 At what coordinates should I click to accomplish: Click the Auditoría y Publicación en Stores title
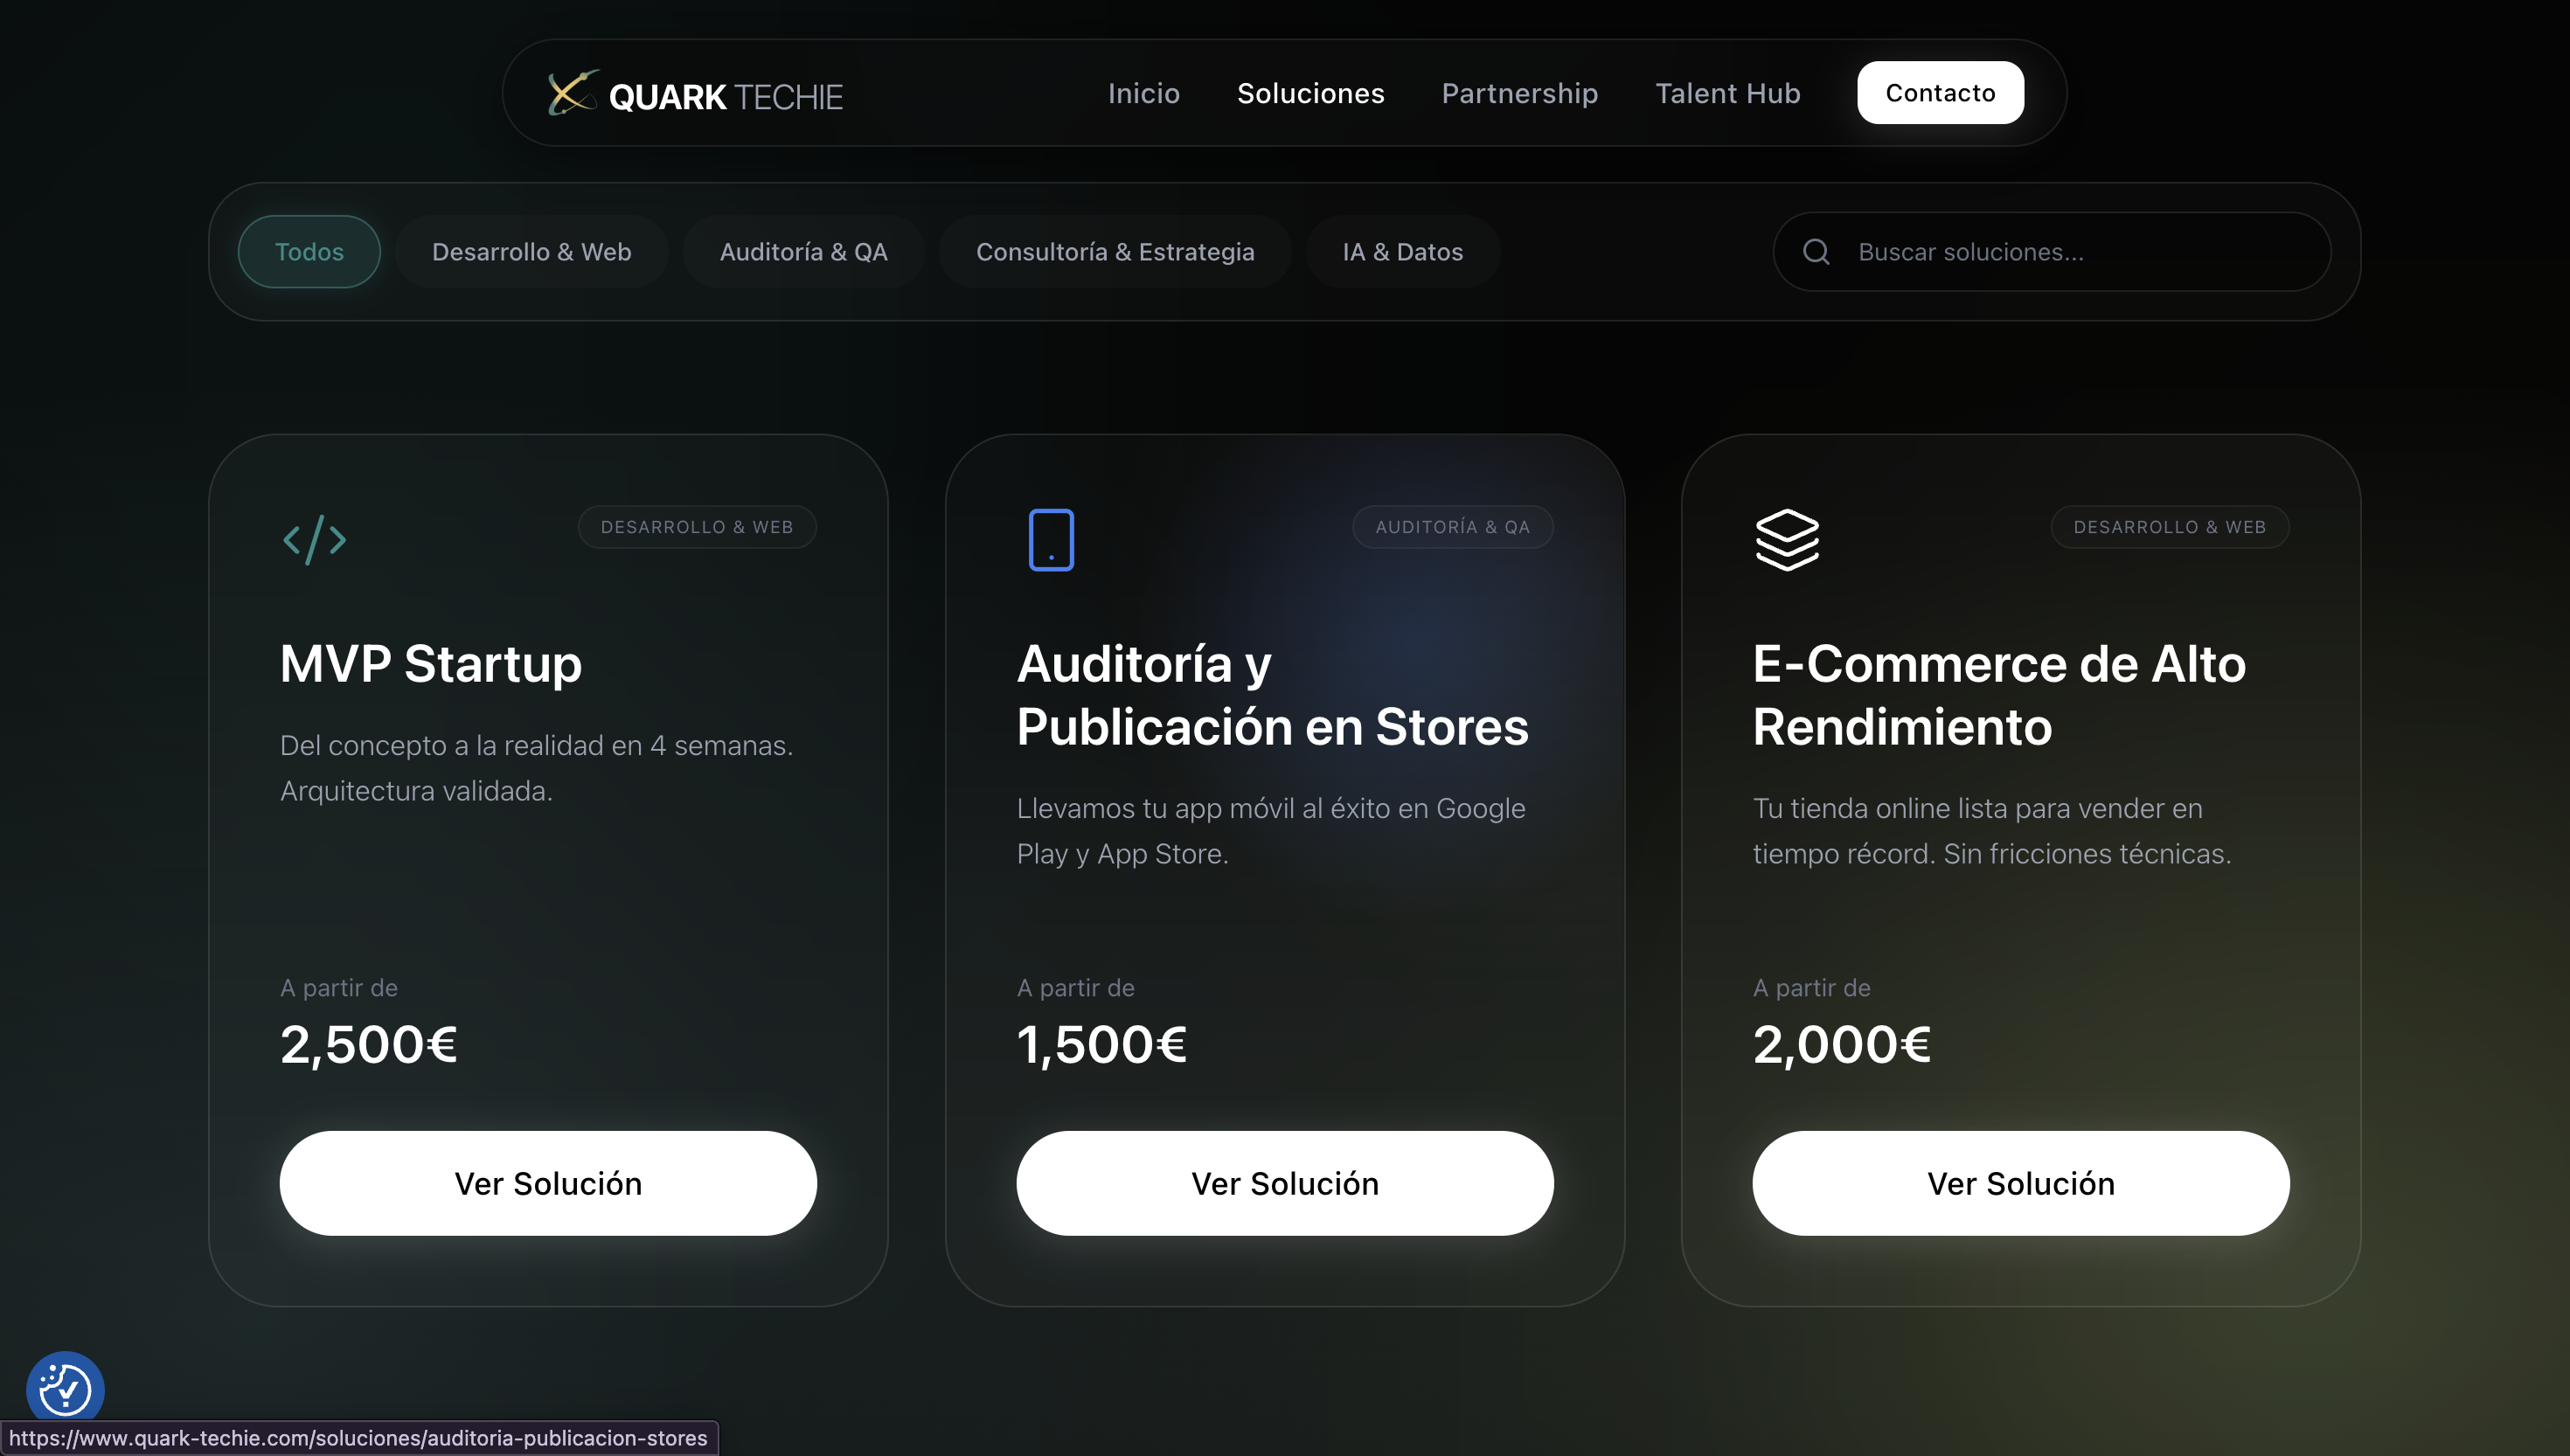pos(1273,695)
